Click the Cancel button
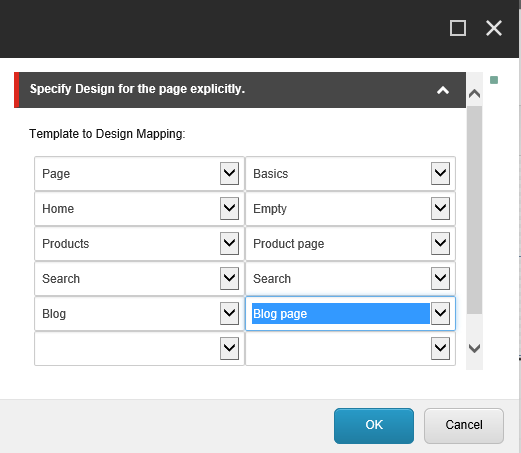The image size is (521, 453). 464,426
